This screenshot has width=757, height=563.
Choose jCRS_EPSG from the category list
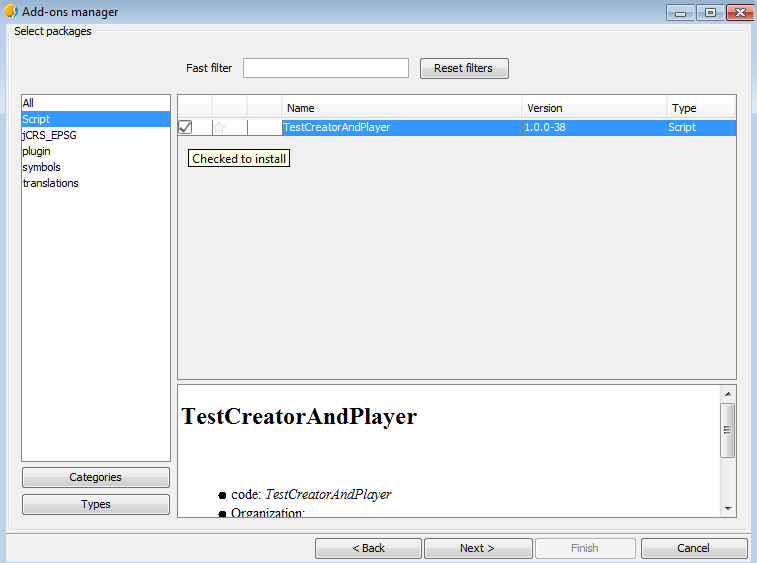click(50, 135)
